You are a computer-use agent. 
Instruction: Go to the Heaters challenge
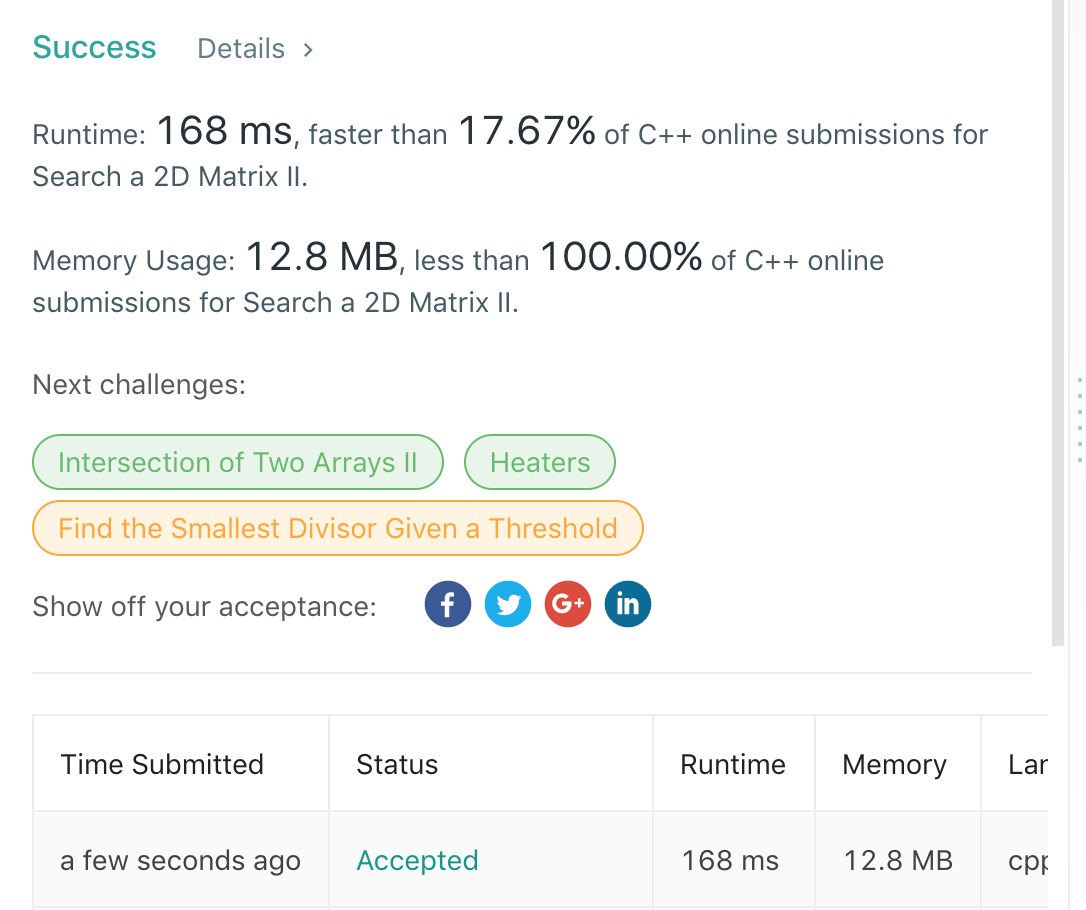click(540, 462)
